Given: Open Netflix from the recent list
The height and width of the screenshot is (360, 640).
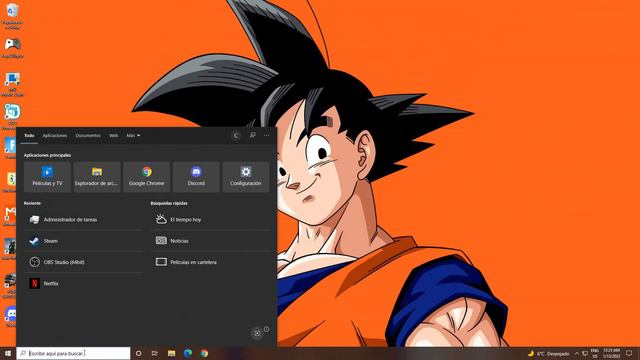Looking at the screenshot, I should (x=83, y=283).
